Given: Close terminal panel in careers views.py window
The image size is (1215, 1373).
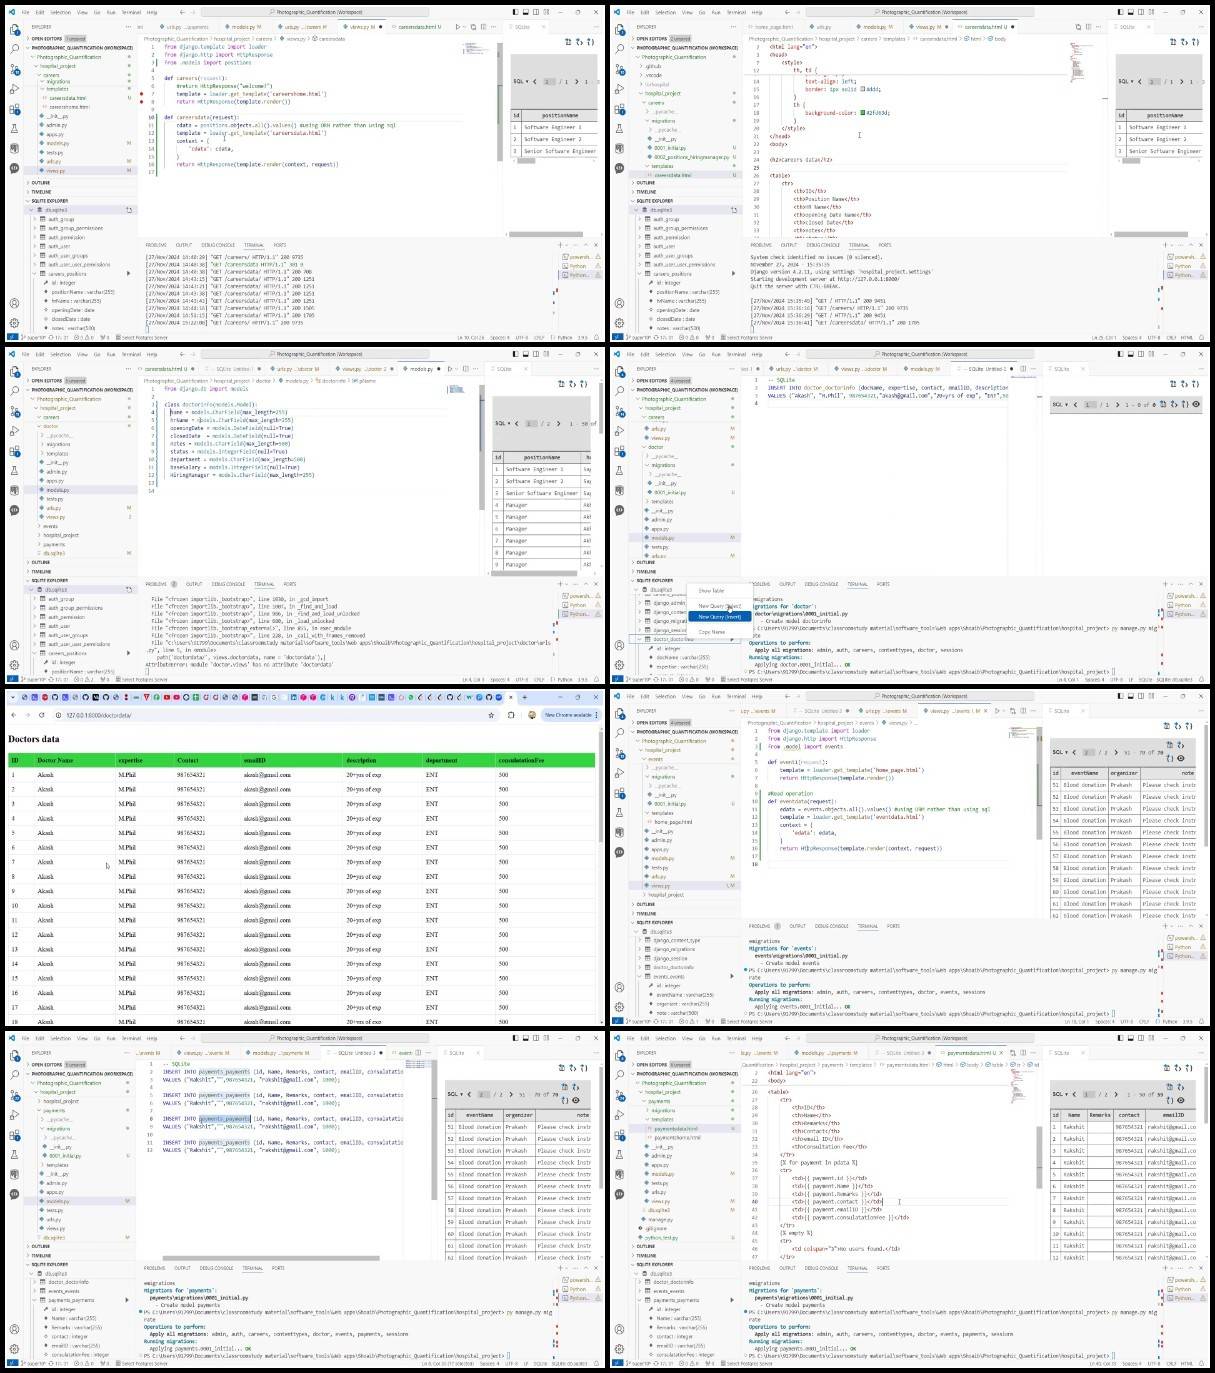Looking at the screenshot, I should point(597,244).
